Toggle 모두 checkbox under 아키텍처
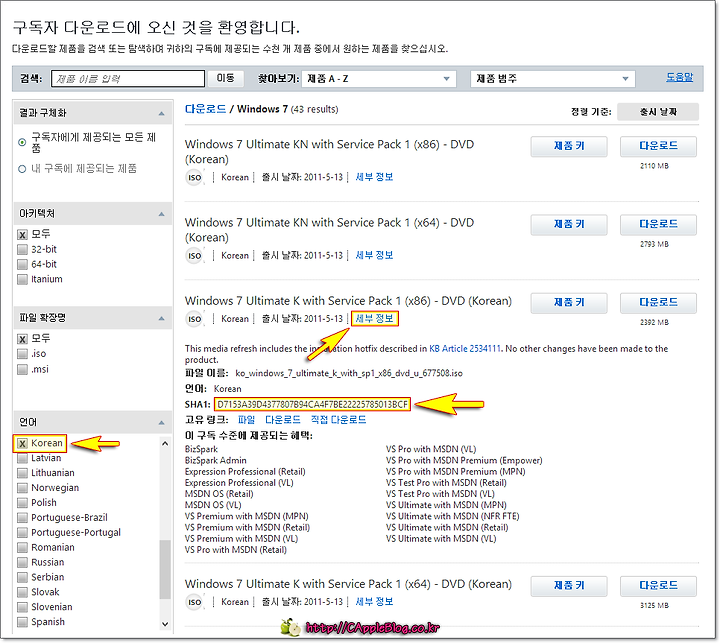The image size is (720, 643). 22,235
